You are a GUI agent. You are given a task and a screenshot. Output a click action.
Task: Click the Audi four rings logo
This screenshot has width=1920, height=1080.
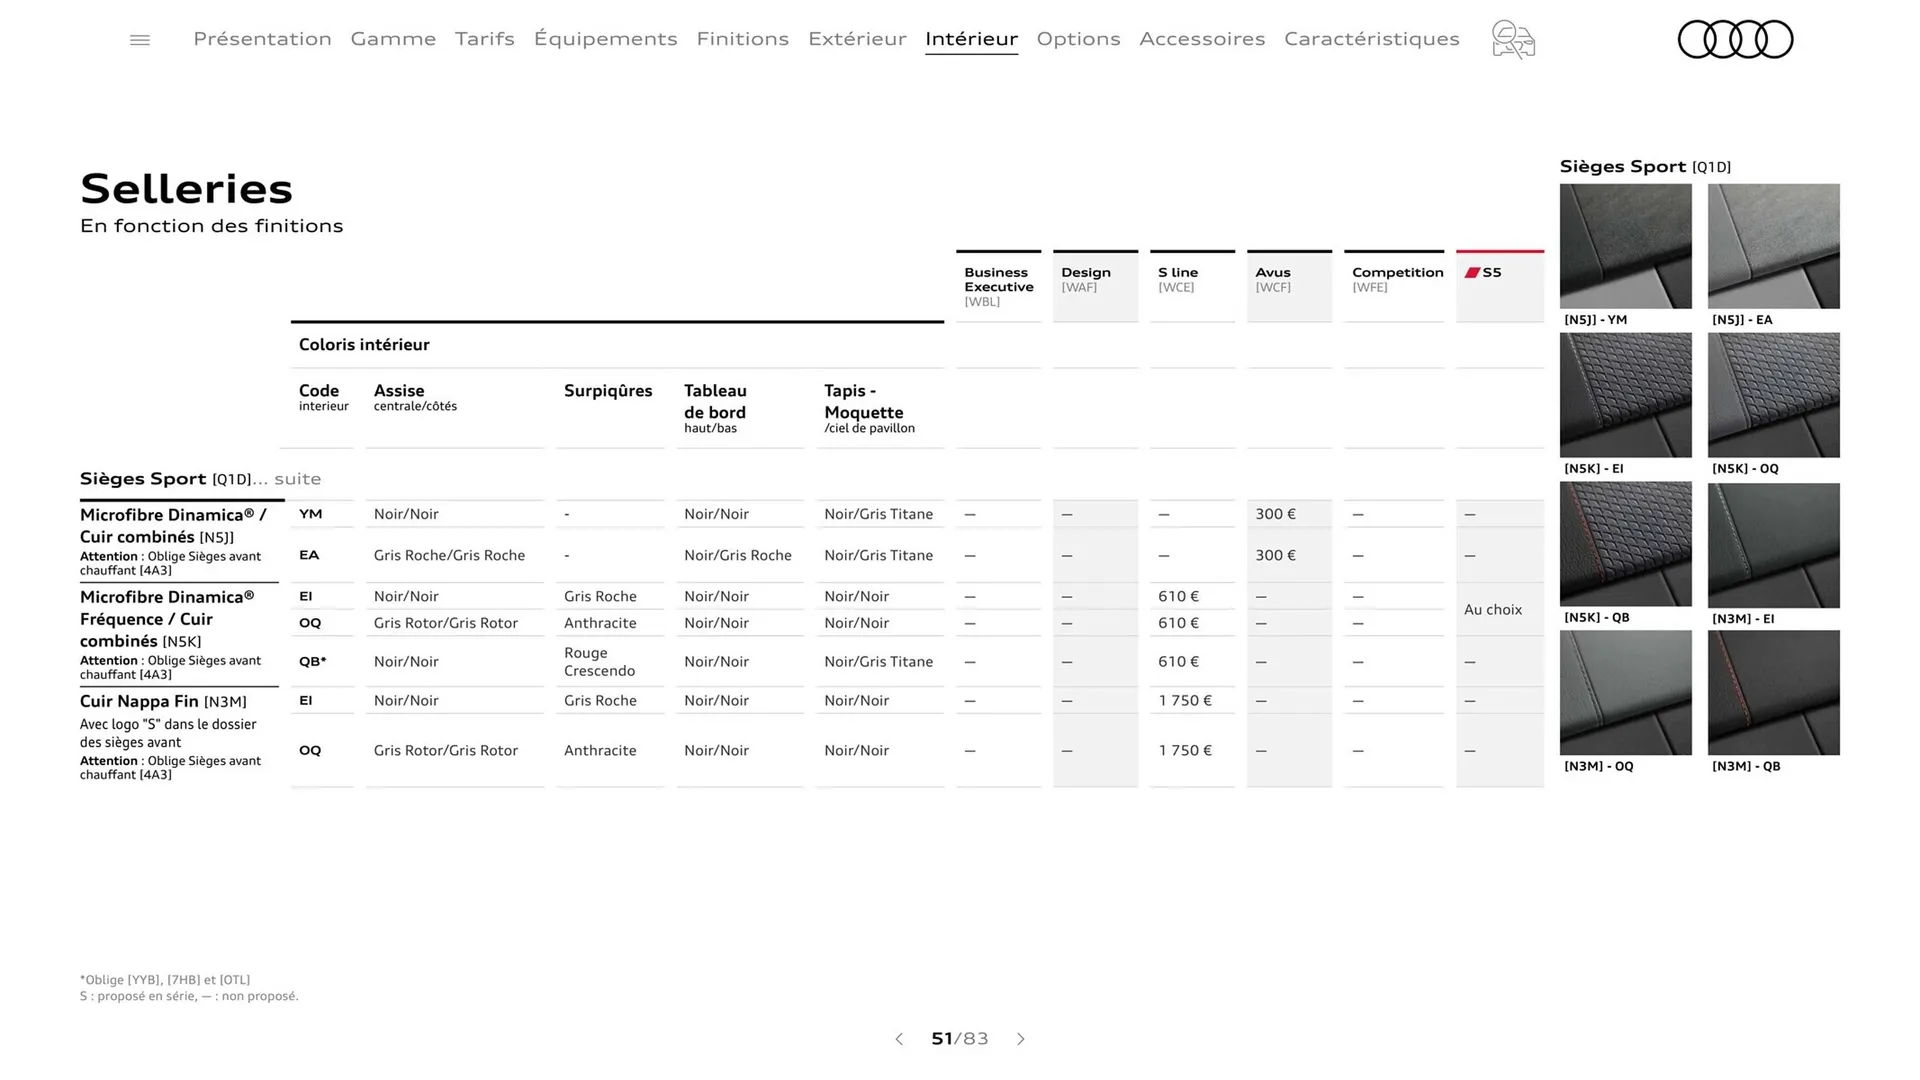point(1735,40)
